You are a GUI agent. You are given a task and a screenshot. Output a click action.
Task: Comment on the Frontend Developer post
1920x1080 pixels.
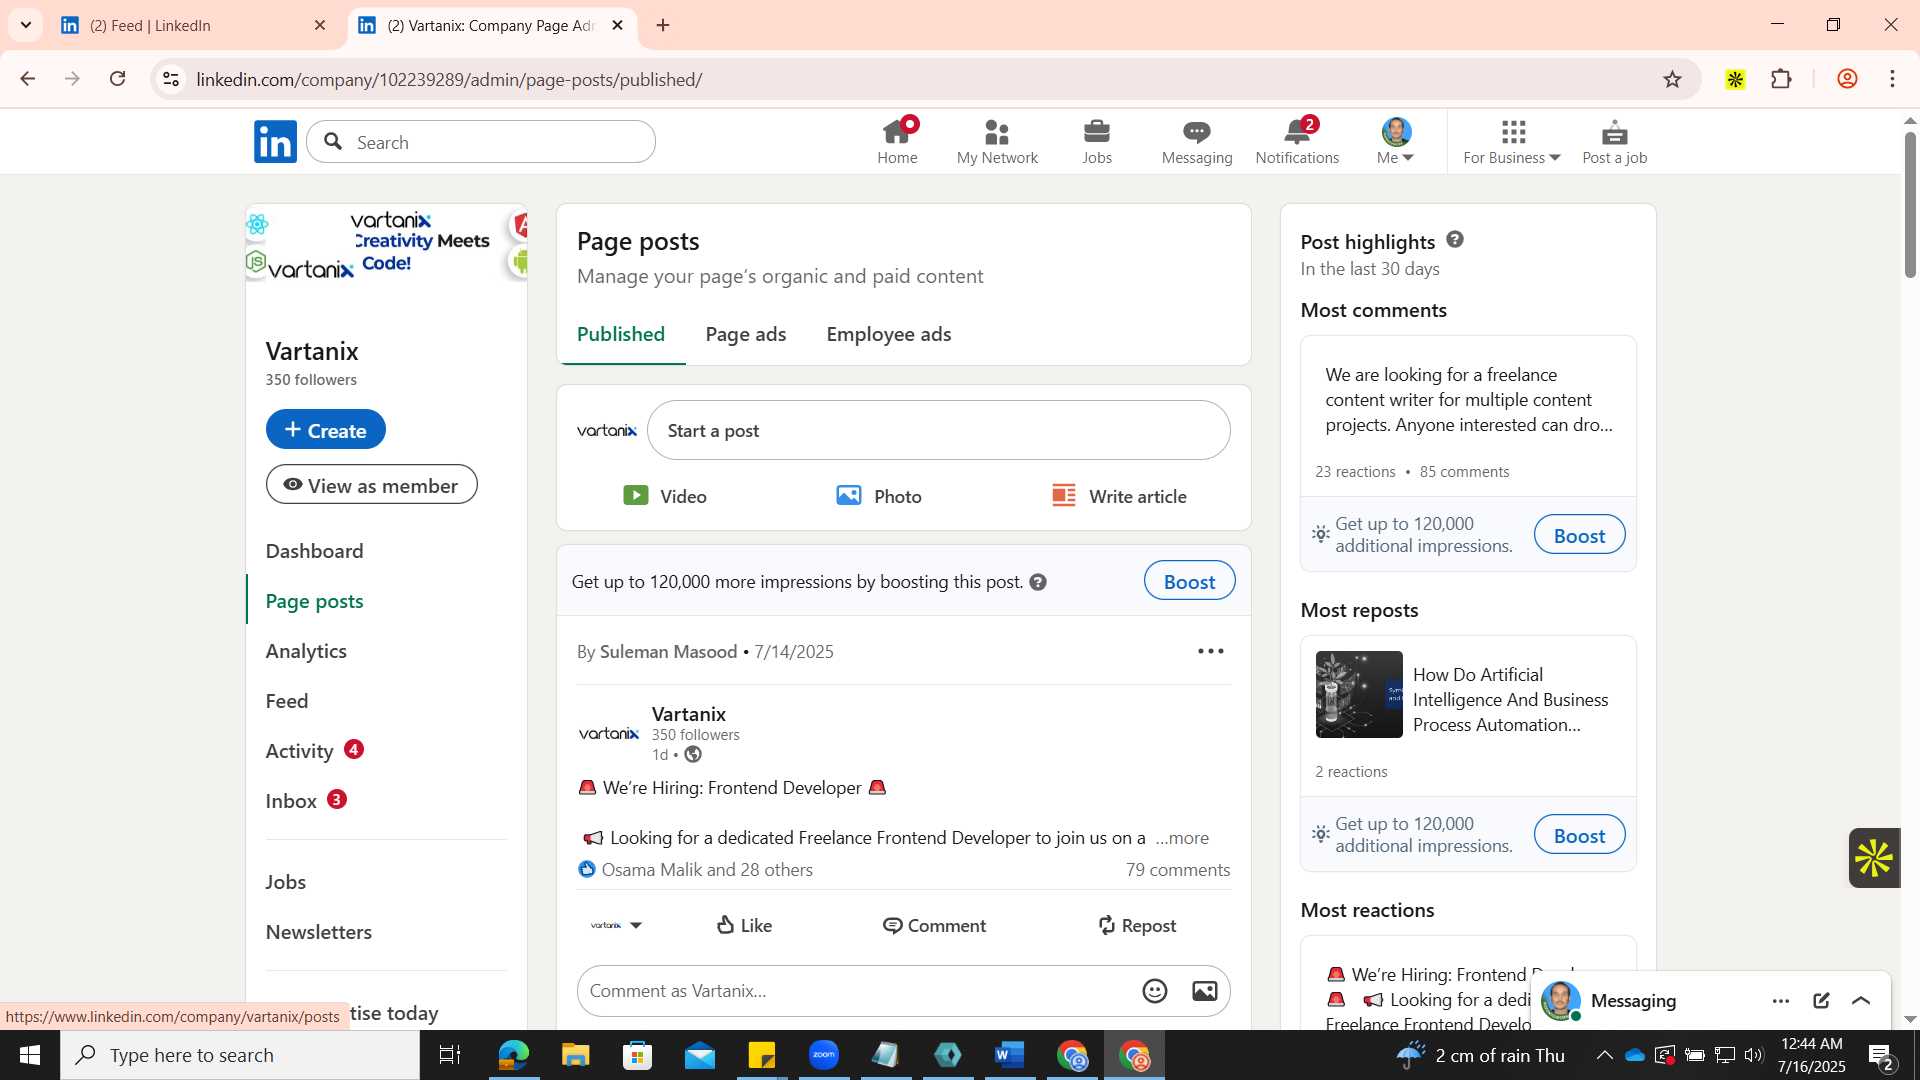tap(934, 926)
